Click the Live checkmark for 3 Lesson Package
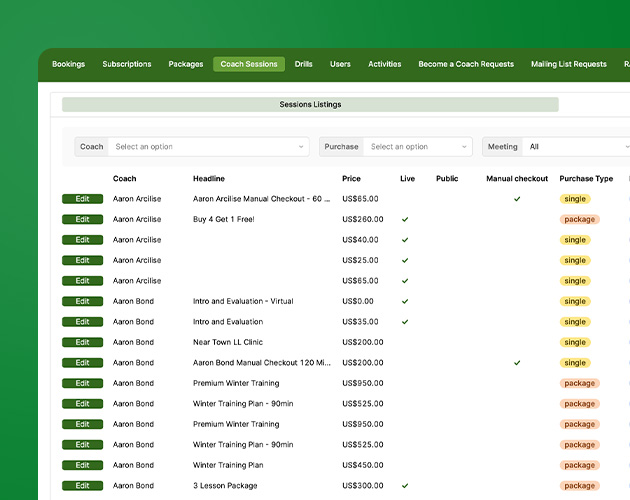The height and width of the screenshot is (500, 630). [x=405, y=486]
